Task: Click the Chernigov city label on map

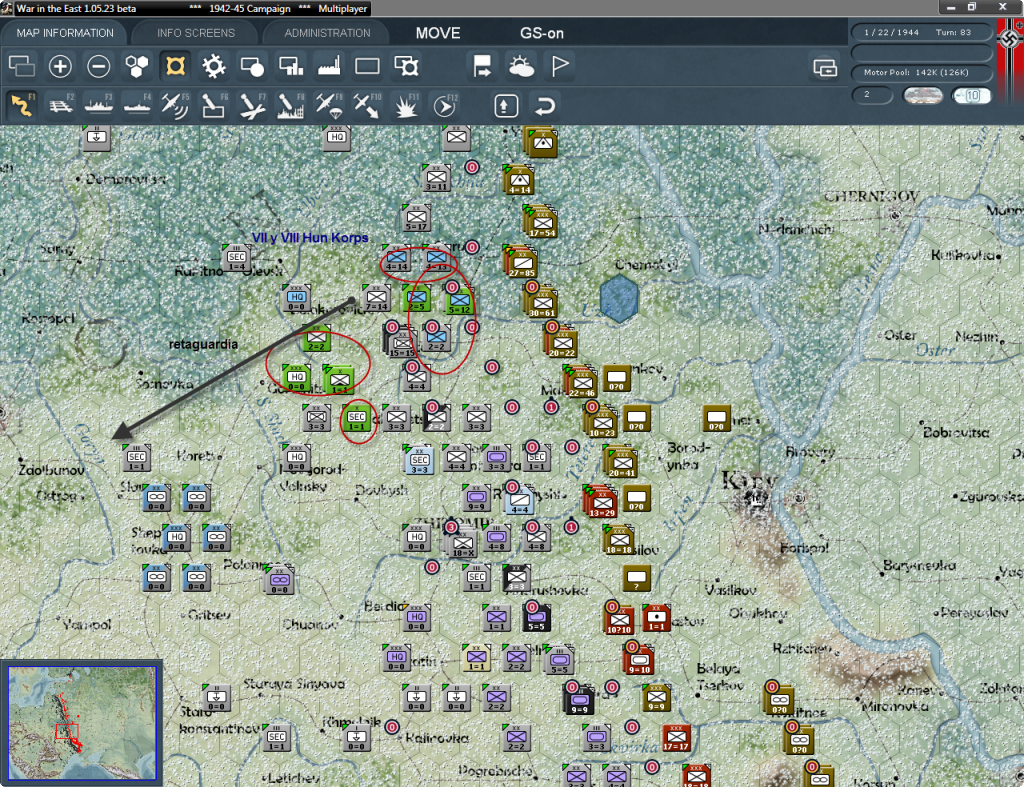Action: 871,196
